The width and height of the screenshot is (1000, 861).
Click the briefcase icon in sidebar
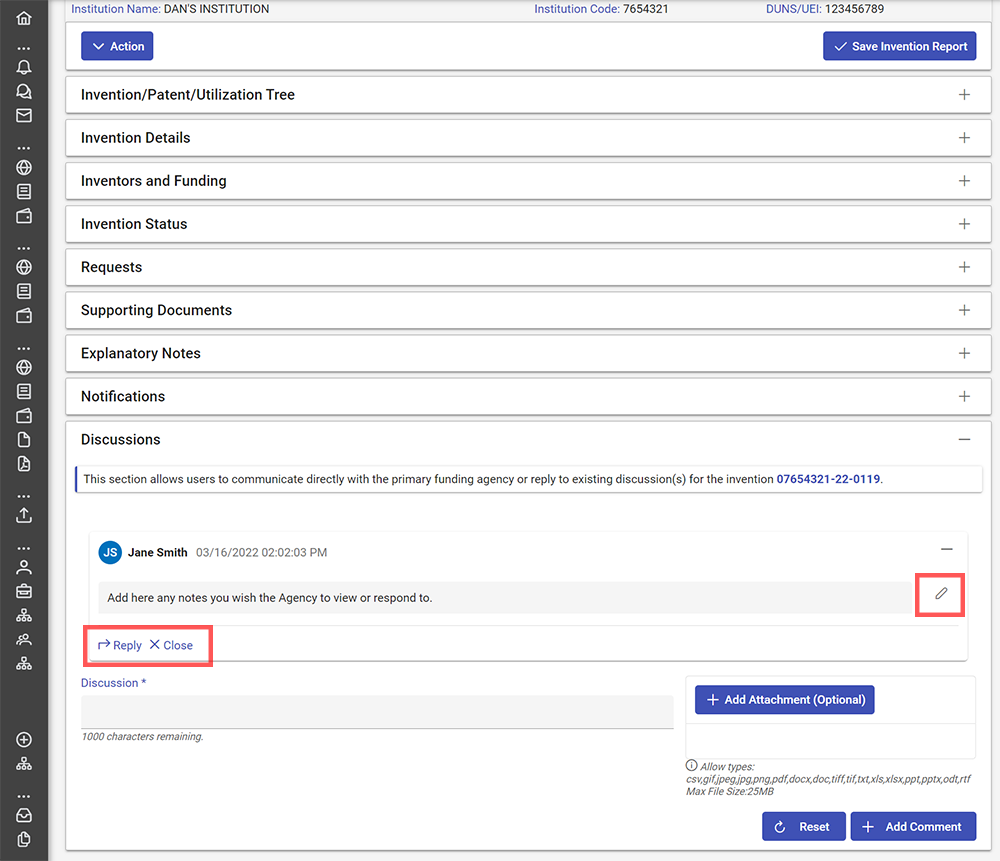pos(24,591)
